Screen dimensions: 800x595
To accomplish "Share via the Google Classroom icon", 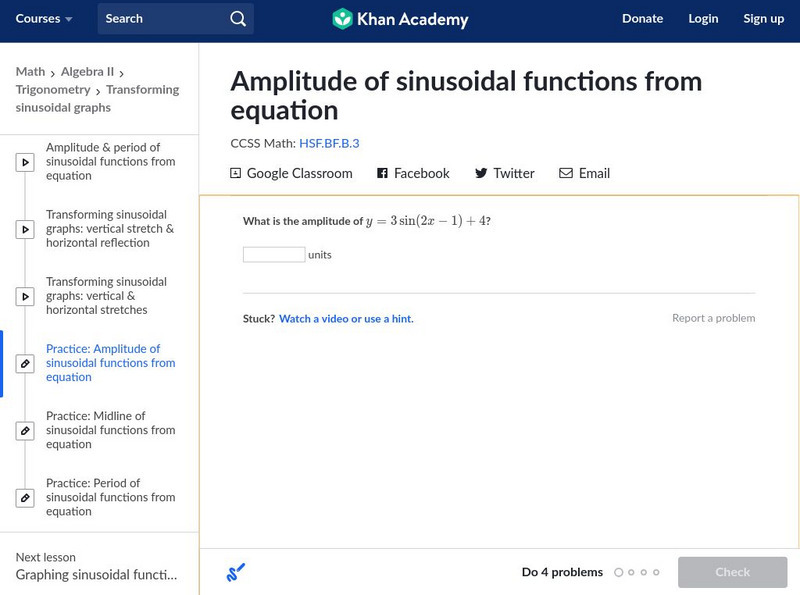I will pyautogui.click(x=236, y=173).
